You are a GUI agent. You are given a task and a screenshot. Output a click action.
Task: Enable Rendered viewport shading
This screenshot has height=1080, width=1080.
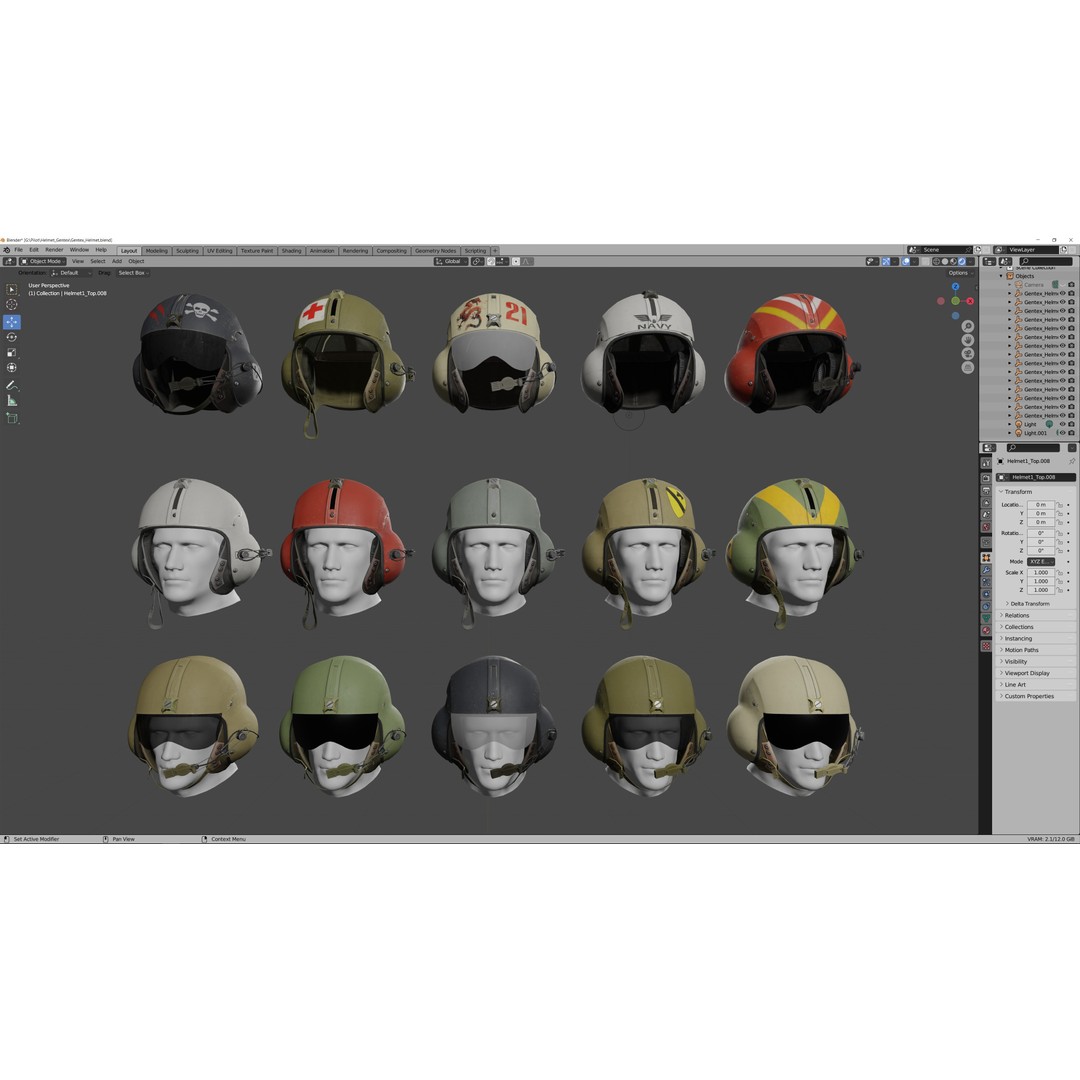click(962, 261)
